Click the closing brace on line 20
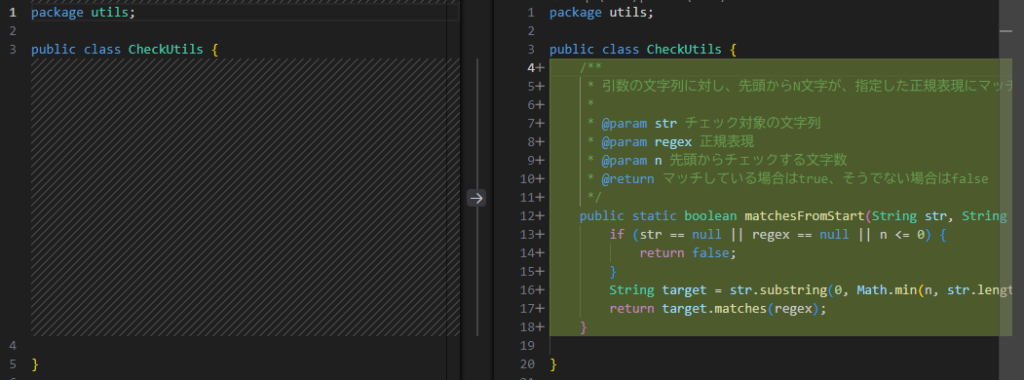The image size is (1024, 380). click(554, 364)
